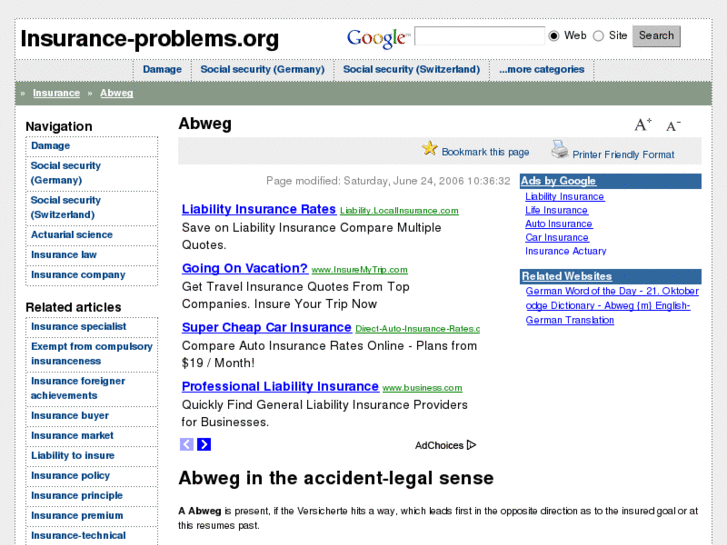Image resolution: width=727 pixels, height=545 pixels.
Task: Open Social security (Switzerland) top menu
Action: pyautogui.click(x=411, y=70)
